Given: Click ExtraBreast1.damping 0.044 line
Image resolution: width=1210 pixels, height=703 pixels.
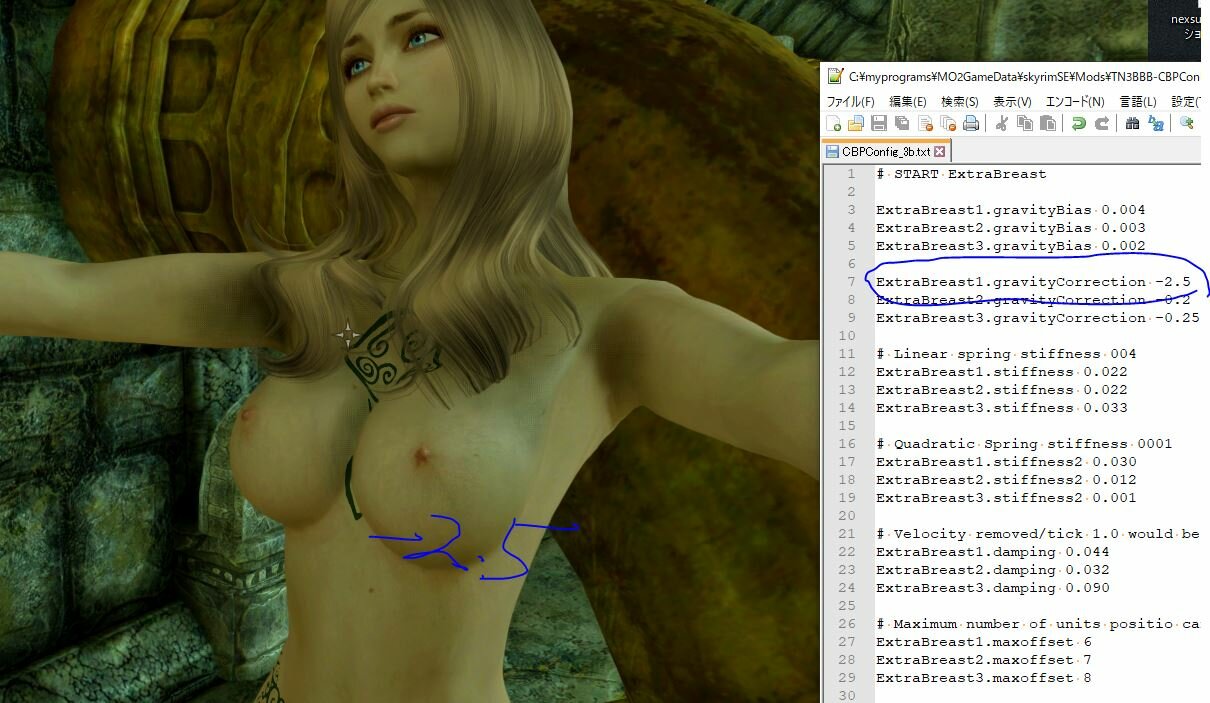Looking at the screenshot, I should tap(992, 552).
